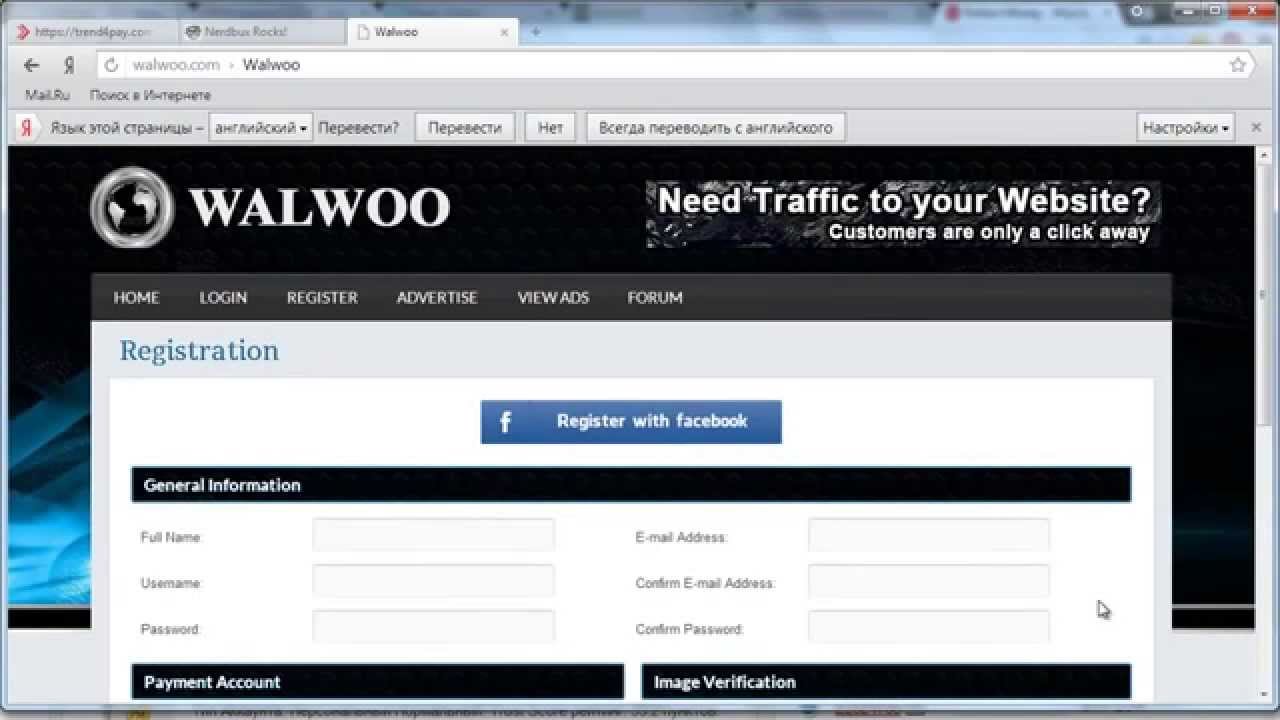Click the browser back arrow
Viewport: 1280px width, 720px height.
coord(32,65)
